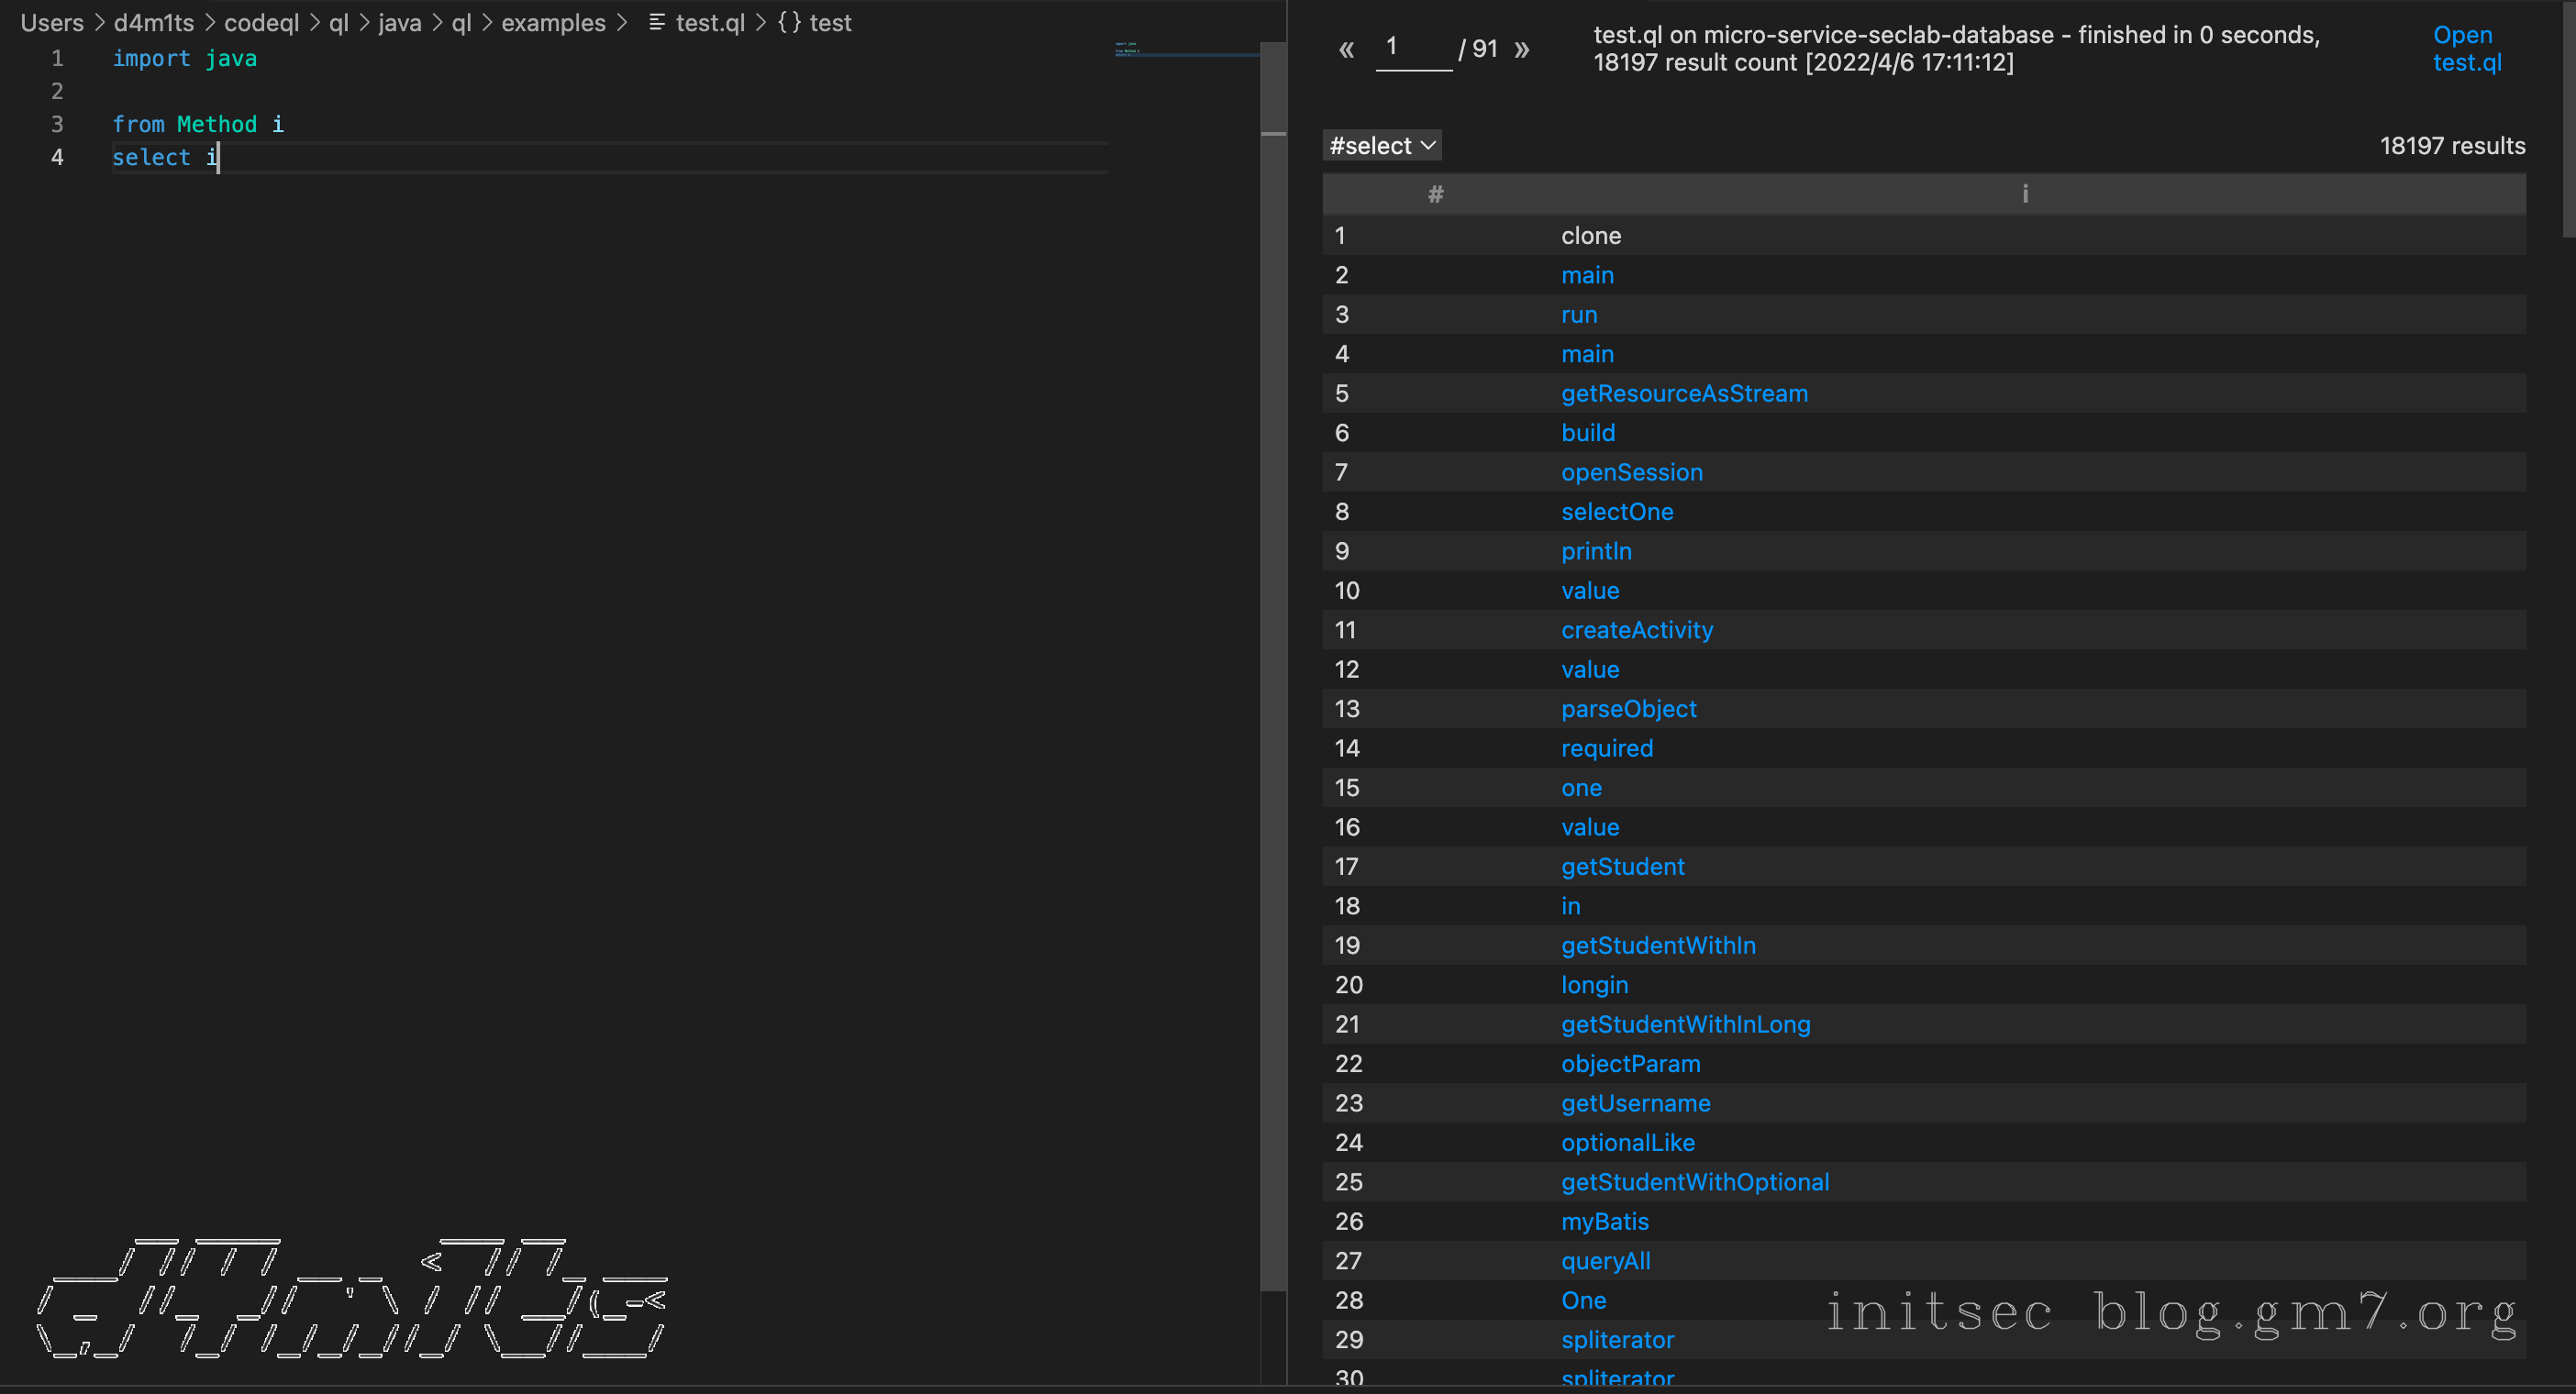Click getResourceAsStream result link
The width and height of the screenshot is (2576, 1394).
[x=1684, y=393]
